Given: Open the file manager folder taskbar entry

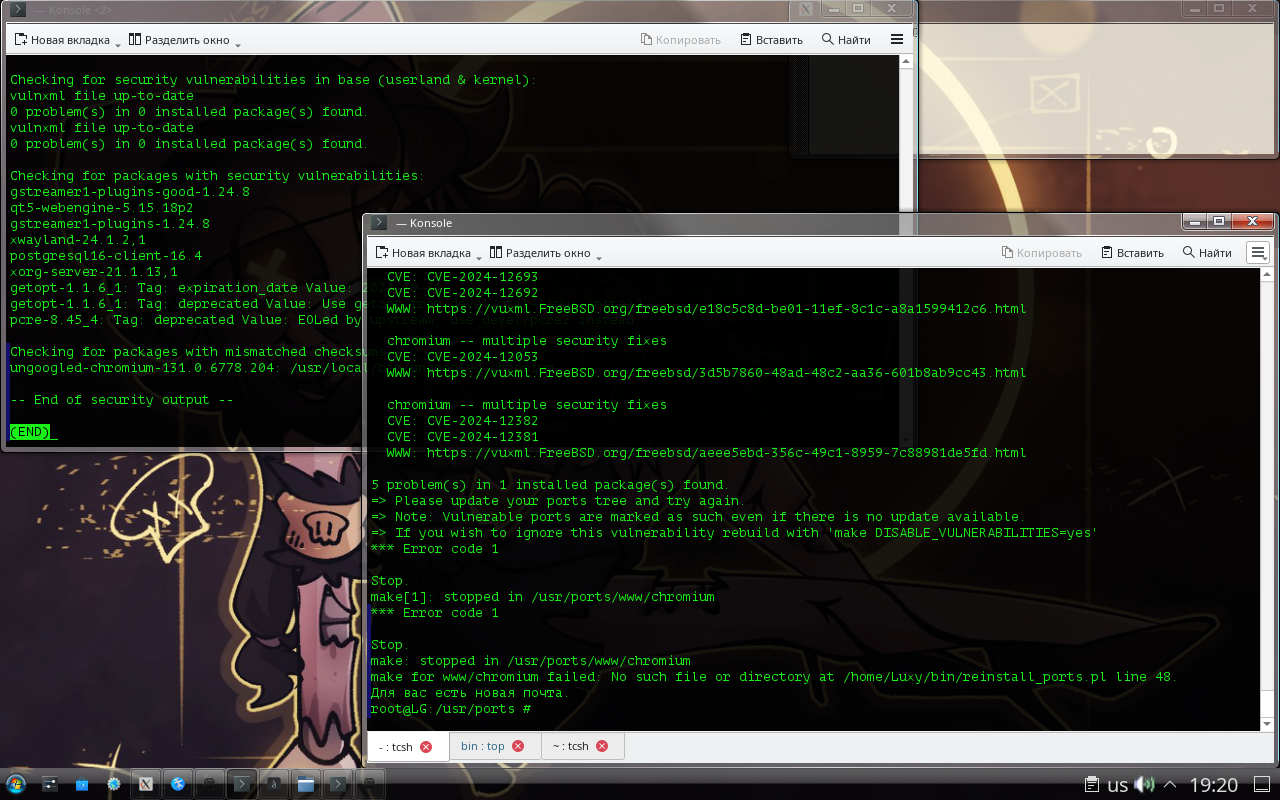Looking at the screenshot, I should pos(305,784).
